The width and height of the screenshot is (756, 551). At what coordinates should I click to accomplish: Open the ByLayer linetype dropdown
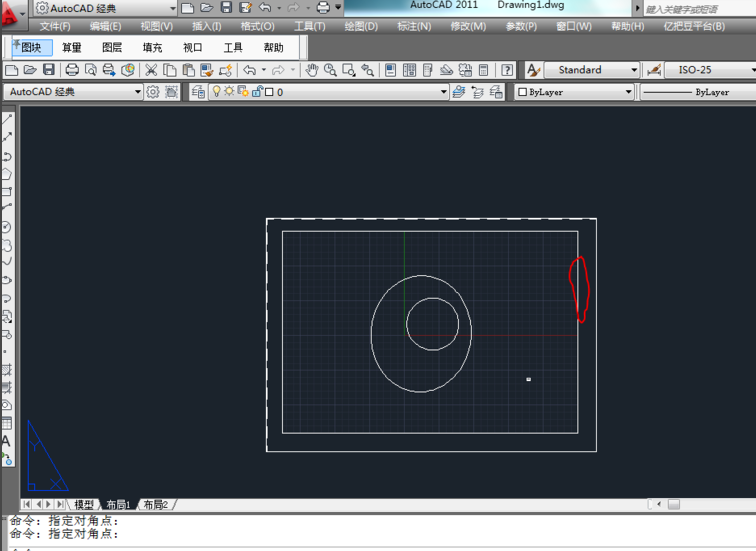click(698, 92)
